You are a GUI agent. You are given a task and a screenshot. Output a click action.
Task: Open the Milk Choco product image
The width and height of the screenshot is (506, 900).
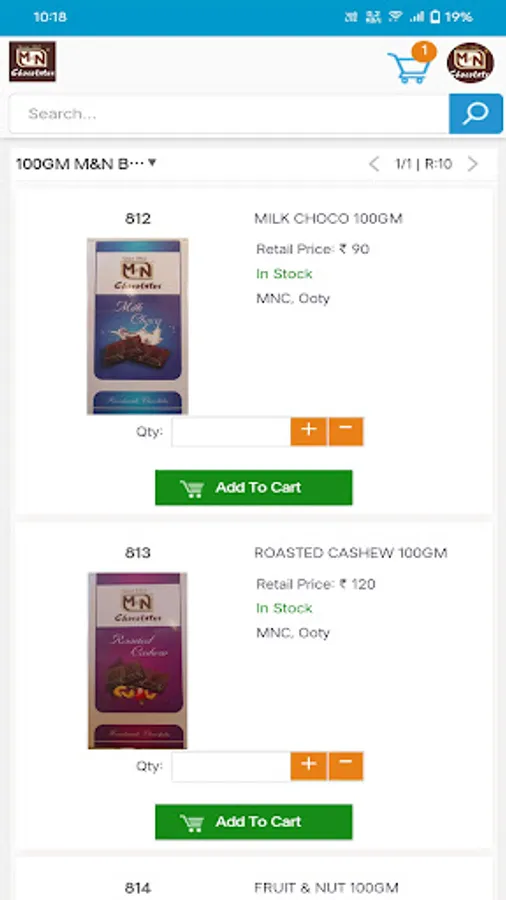tap(138, 326)
